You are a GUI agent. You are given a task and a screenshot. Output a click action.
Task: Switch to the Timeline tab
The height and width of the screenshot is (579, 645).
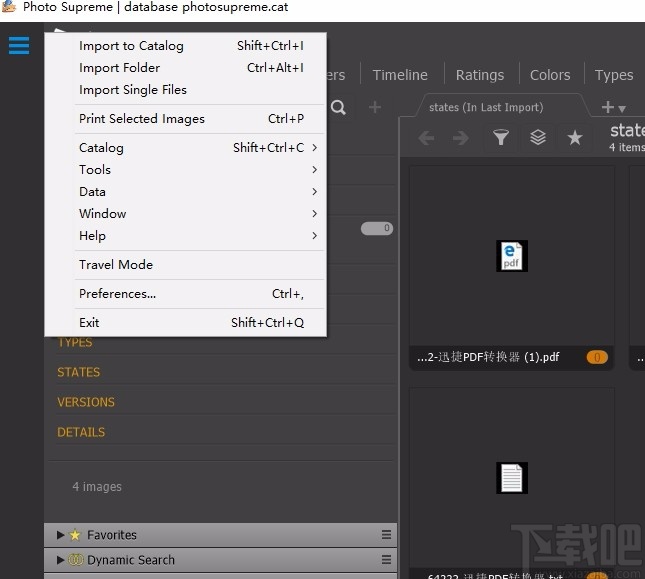(400, 75)
